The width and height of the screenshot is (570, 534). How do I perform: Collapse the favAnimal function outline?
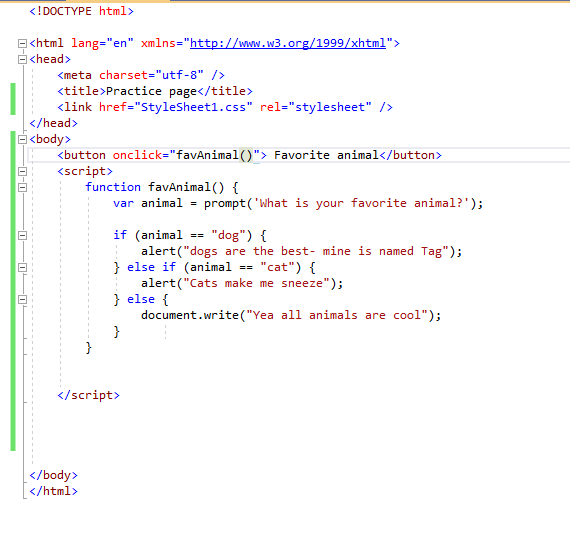coord(22,187)
